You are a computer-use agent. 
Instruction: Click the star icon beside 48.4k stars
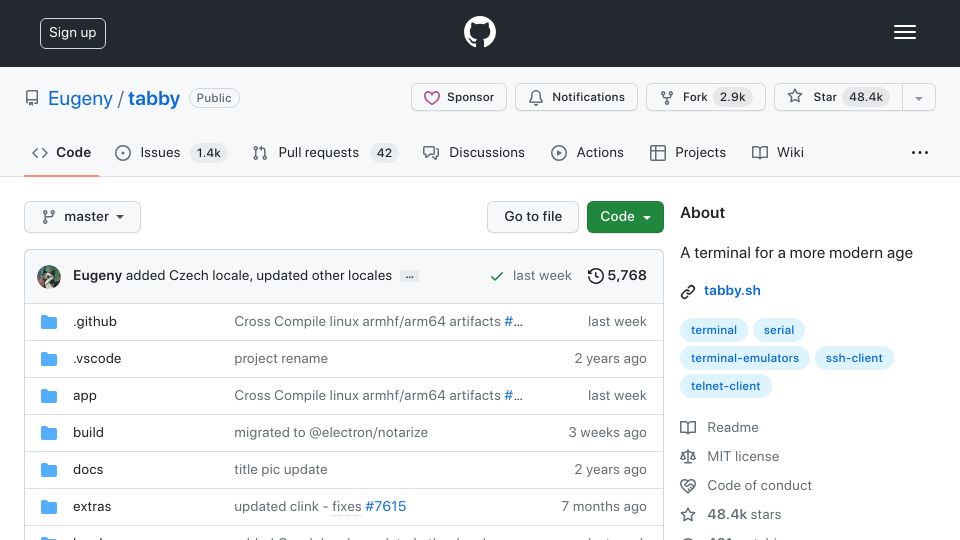click(x=688, y=515)
